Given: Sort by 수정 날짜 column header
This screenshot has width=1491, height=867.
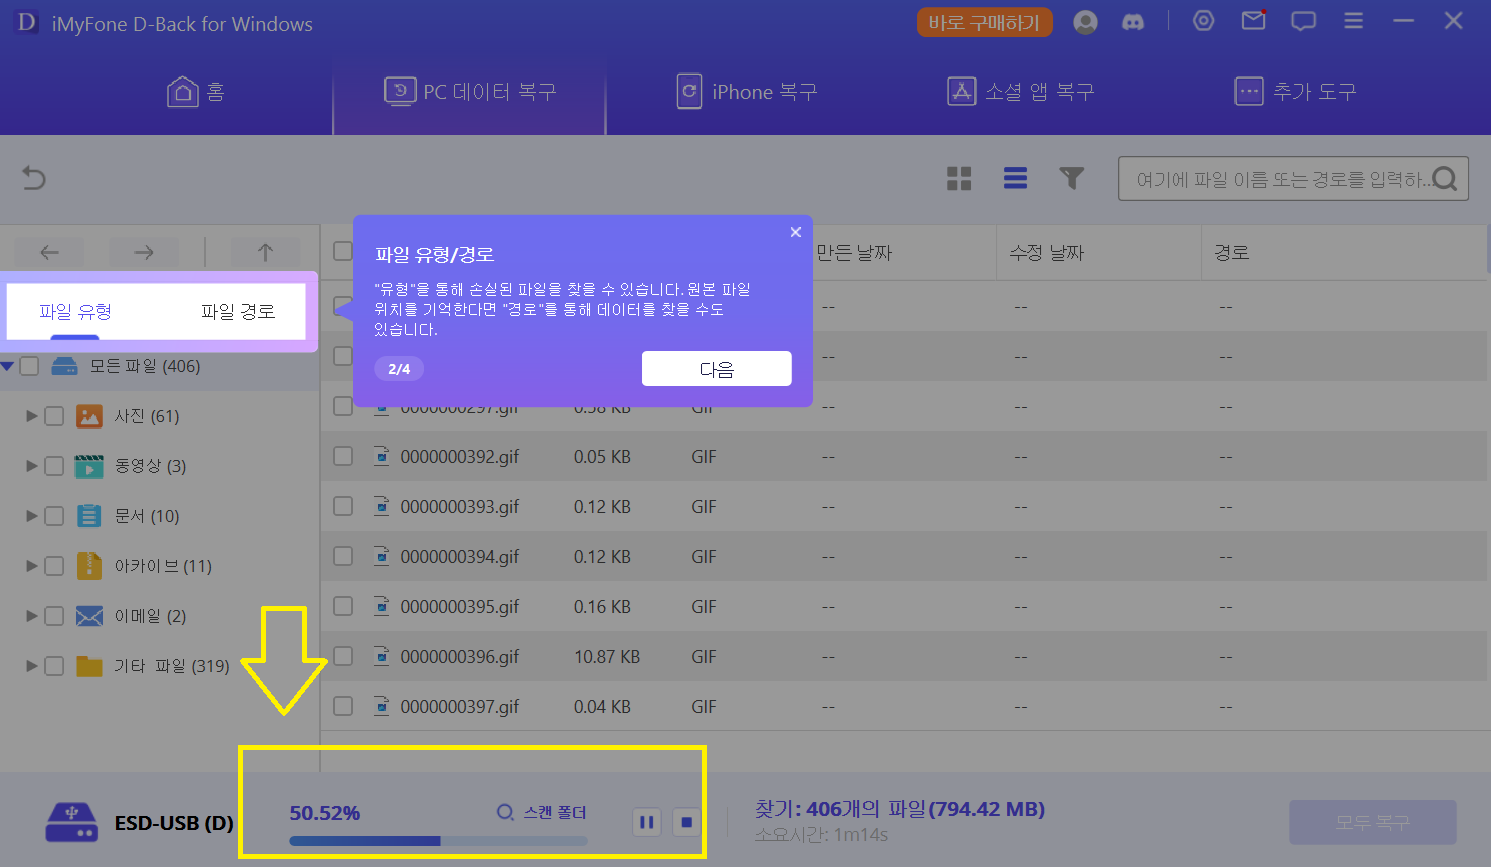Looking at the screenshot, I should (x=1047, y=253).
